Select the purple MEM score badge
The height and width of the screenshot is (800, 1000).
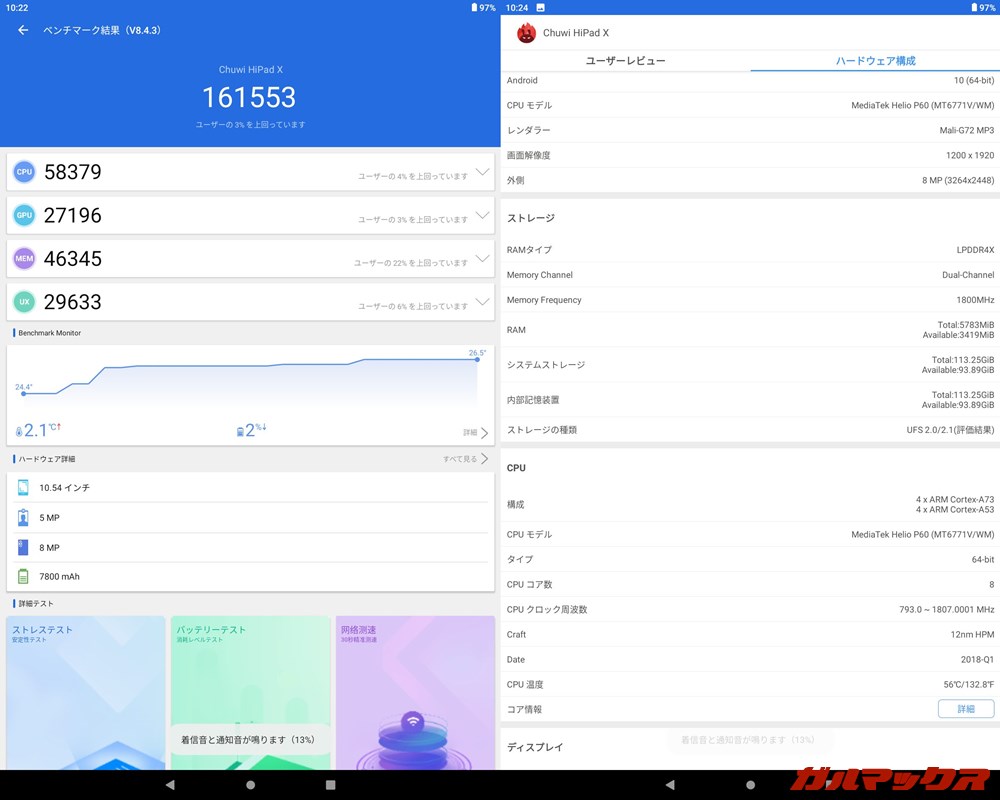click(x=24, y=259)
